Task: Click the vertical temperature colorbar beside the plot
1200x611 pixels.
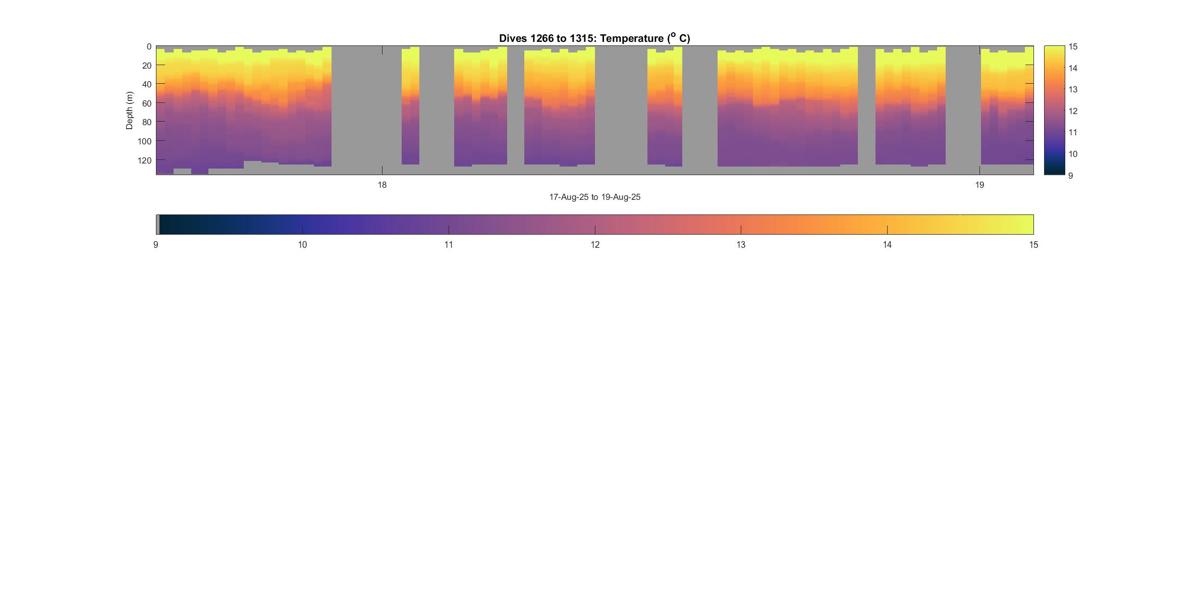Action: pyautogui.click(x=1053, y=110)
